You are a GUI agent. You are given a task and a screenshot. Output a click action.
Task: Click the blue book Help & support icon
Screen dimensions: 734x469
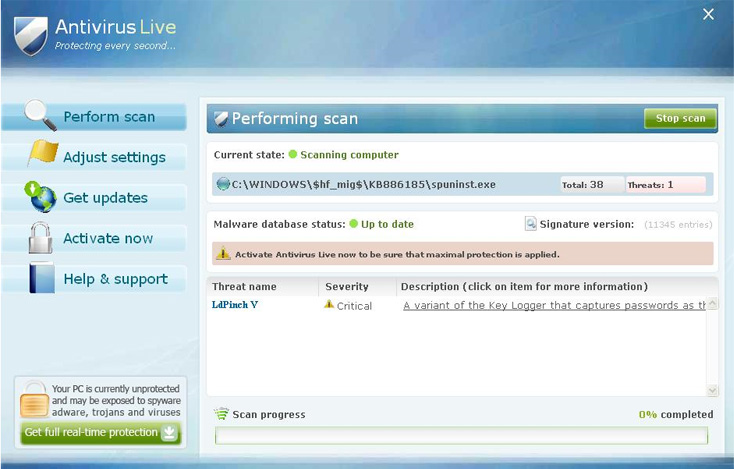tap(42, 278)
